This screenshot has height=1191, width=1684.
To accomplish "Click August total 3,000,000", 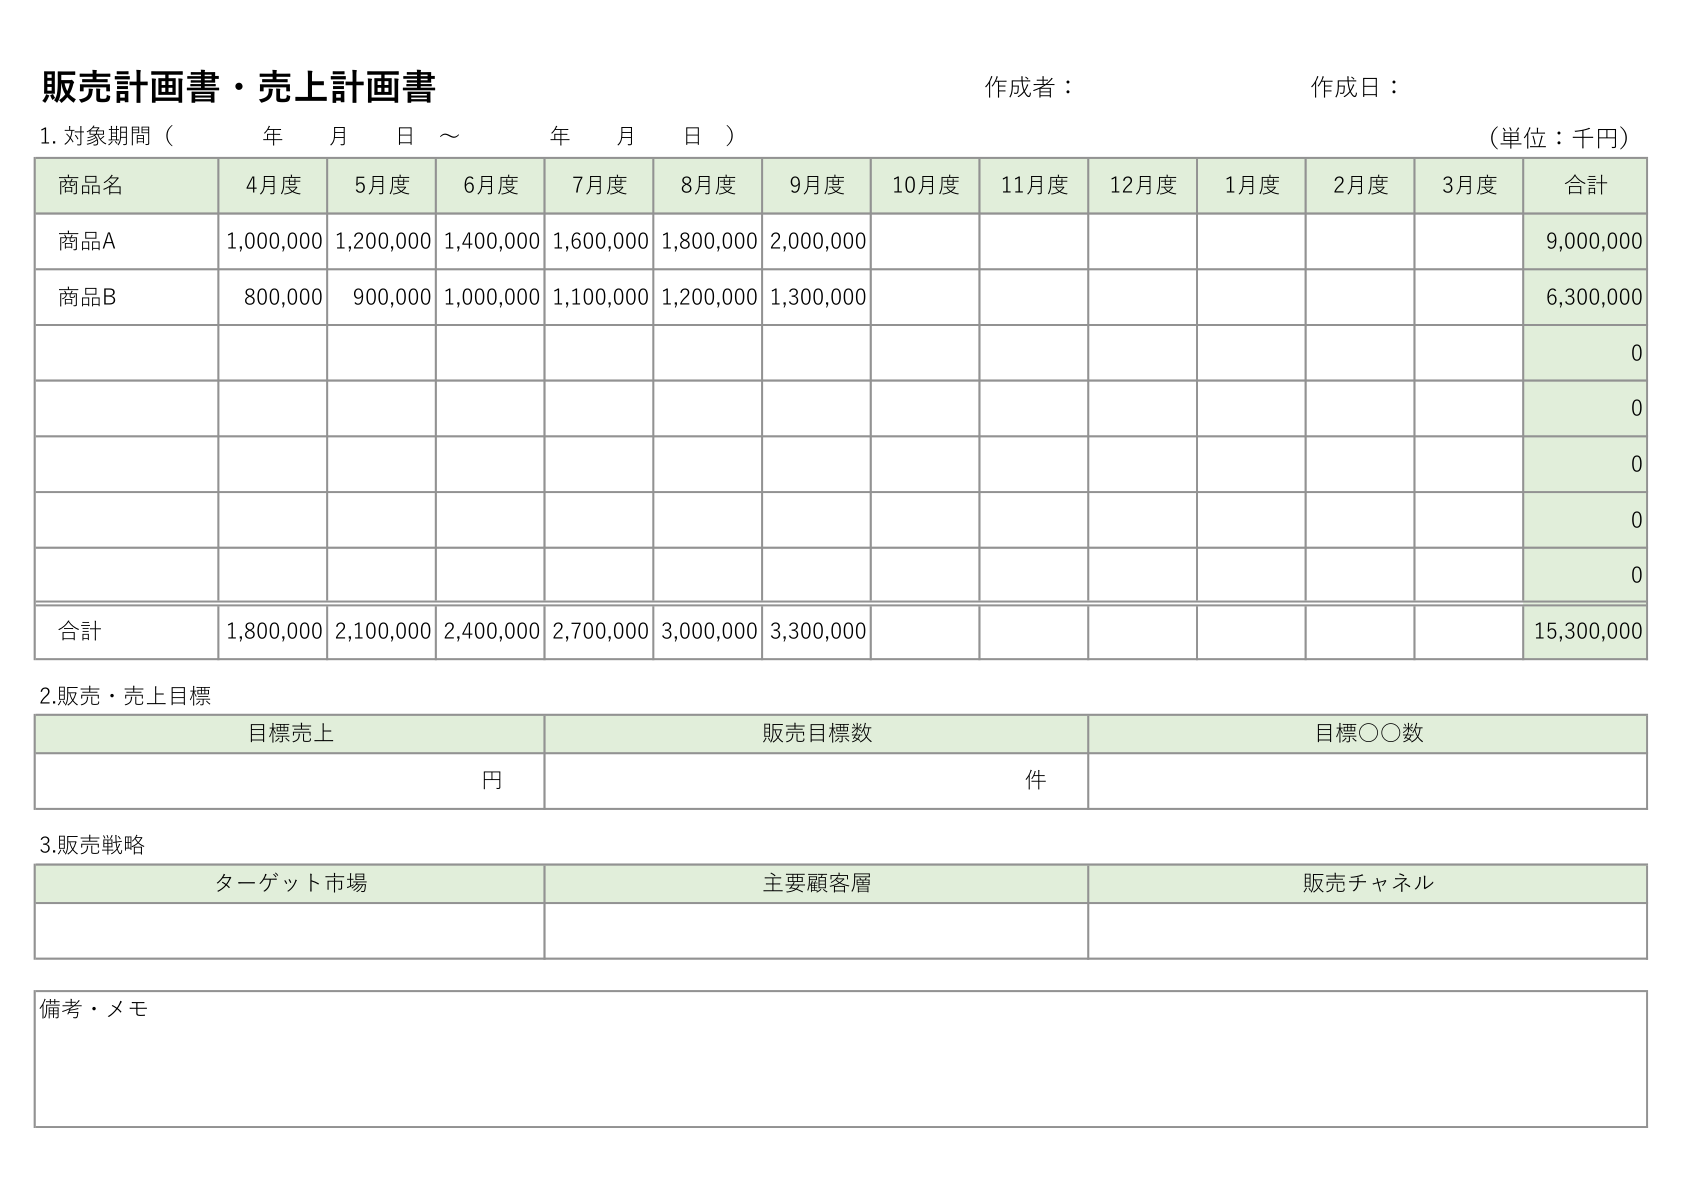I will (x=709, y=632).
